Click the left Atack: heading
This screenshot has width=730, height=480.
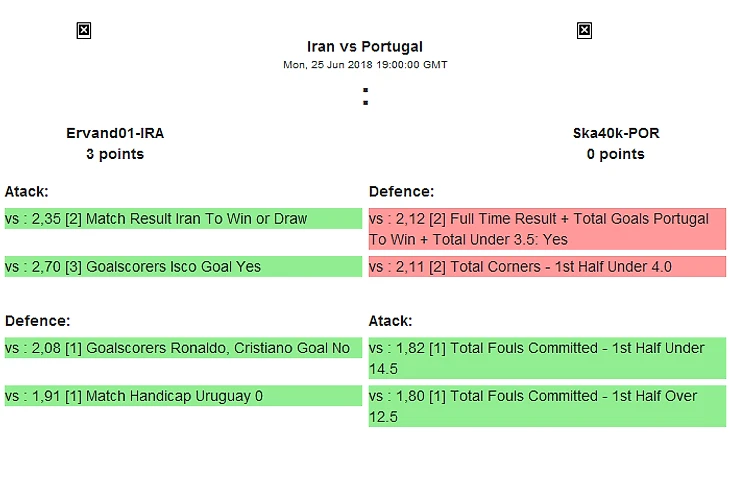click(x=27, y=191)
